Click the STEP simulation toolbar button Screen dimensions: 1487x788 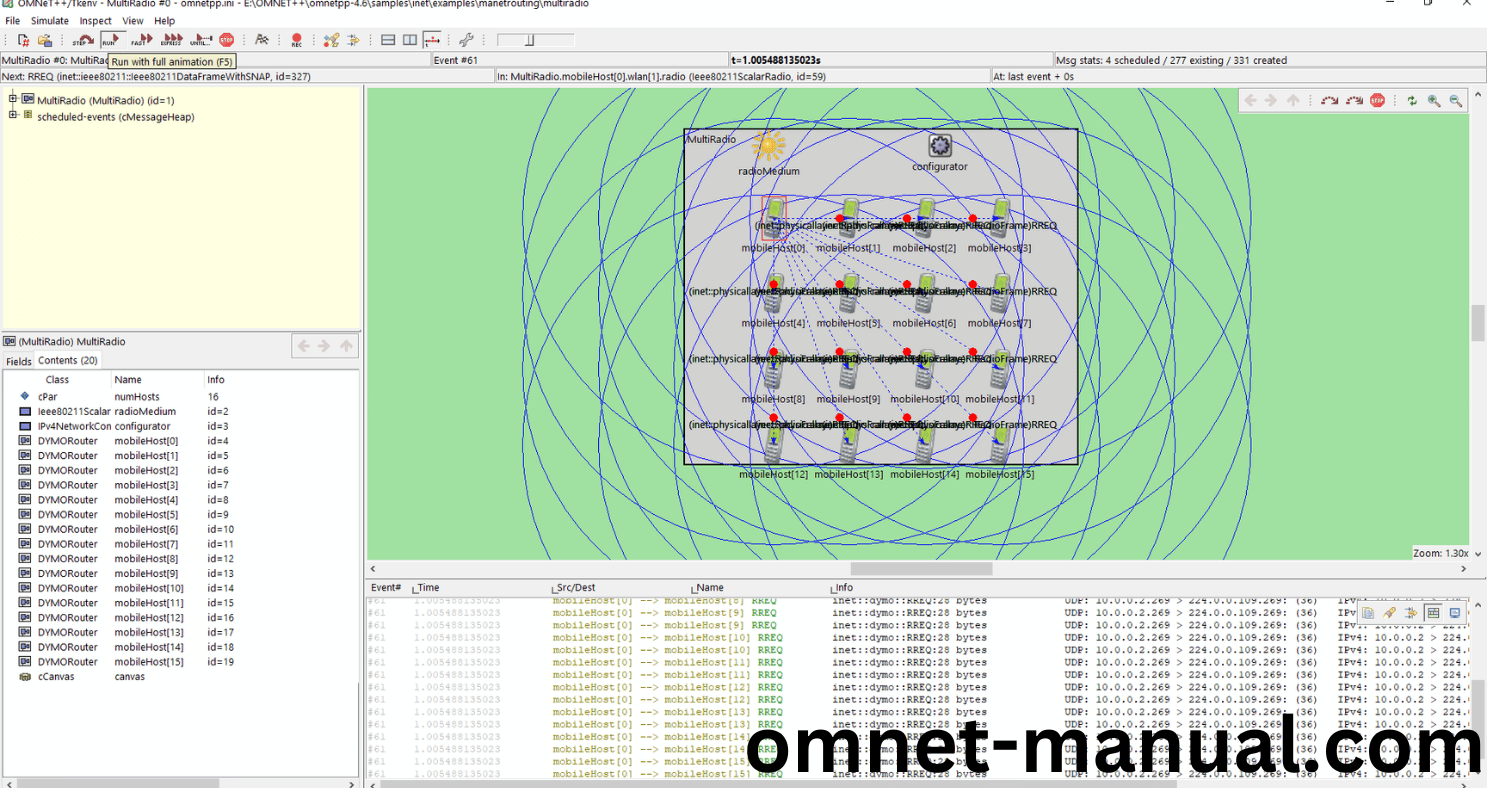(x=82, y=40)
